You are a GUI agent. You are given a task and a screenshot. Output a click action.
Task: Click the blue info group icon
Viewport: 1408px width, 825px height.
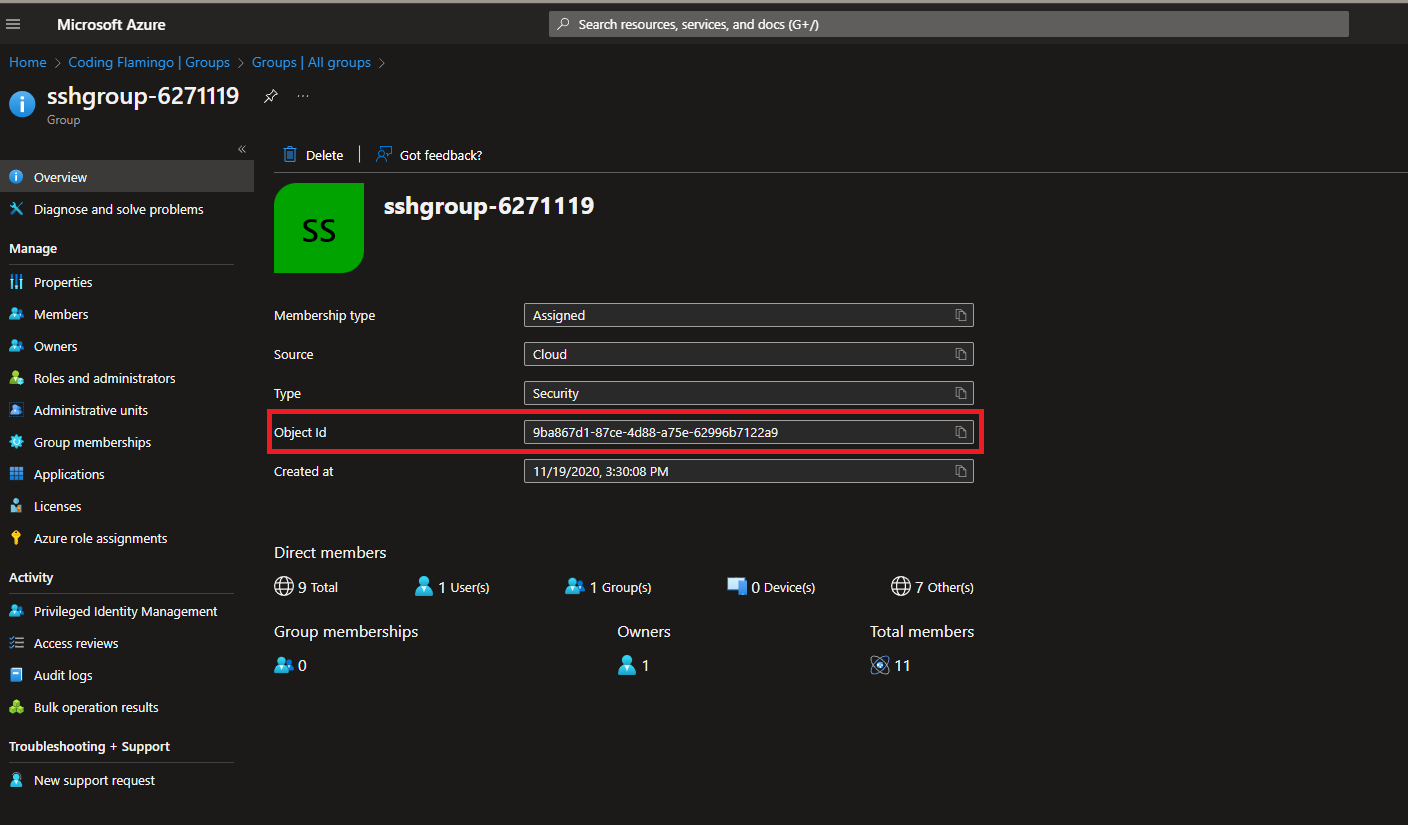pyautogui.click(x=22, y=104)
